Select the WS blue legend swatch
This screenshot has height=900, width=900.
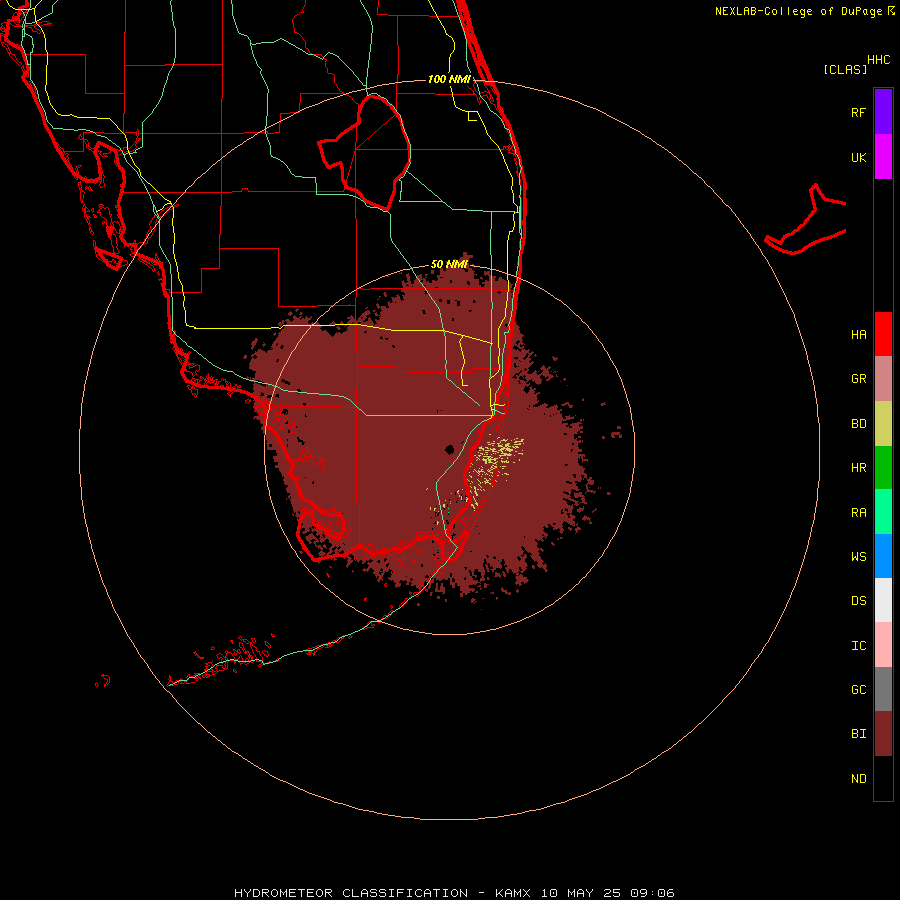[x=883, y=556]
